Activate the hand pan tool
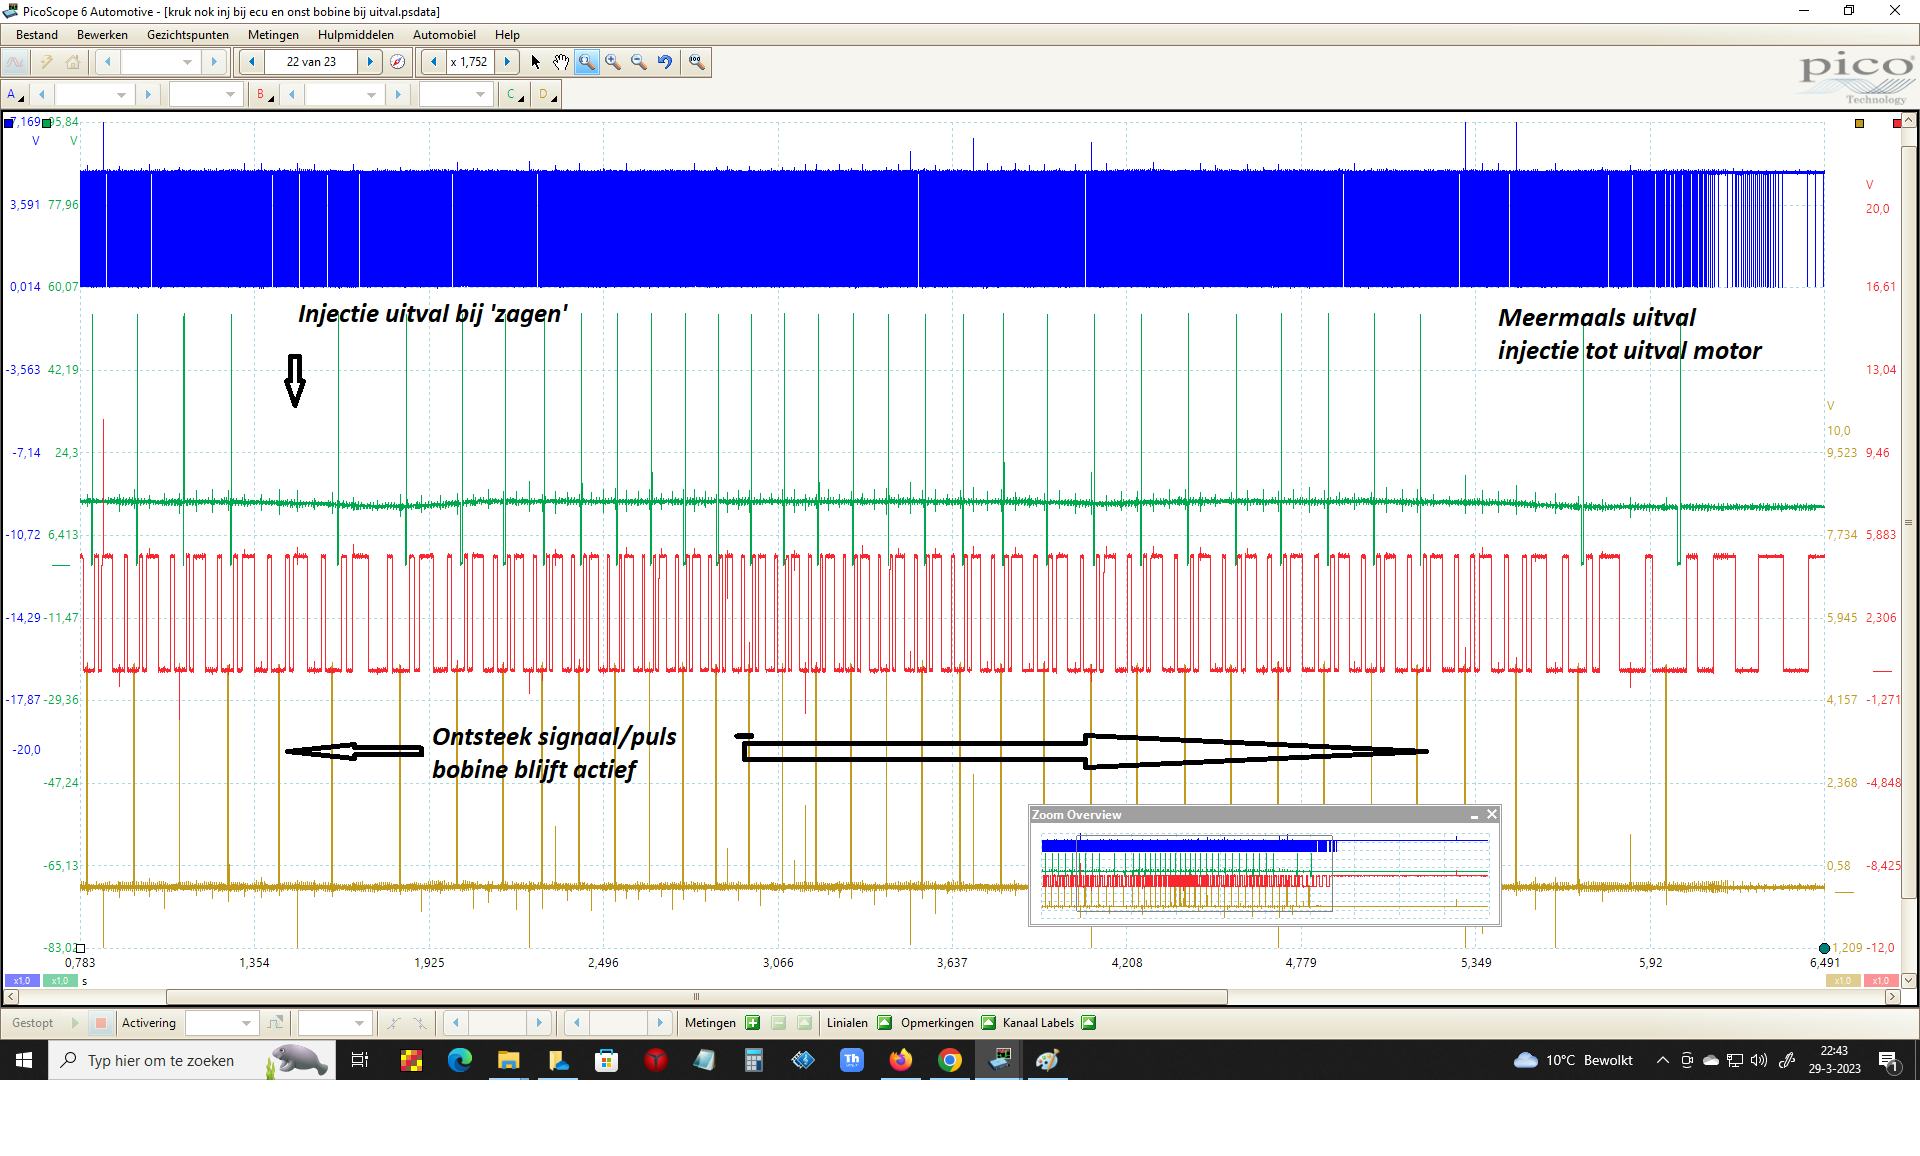Screen dimensions: 1920x1156 (x=561, y=62)
